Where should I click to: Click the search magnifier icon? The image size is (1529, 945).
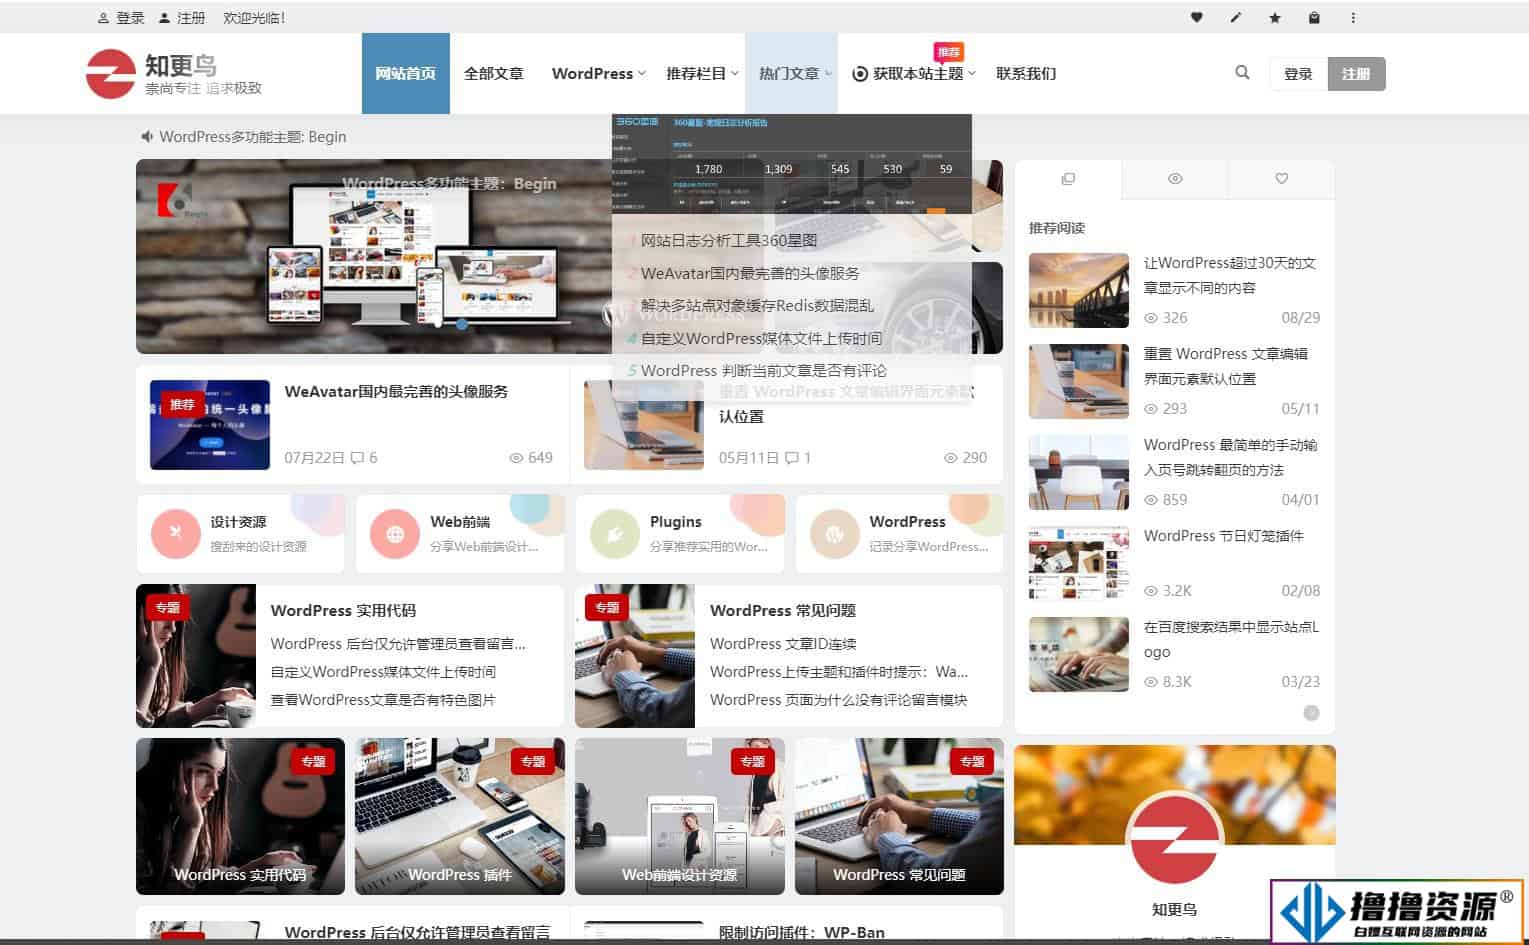point(1242,72)
